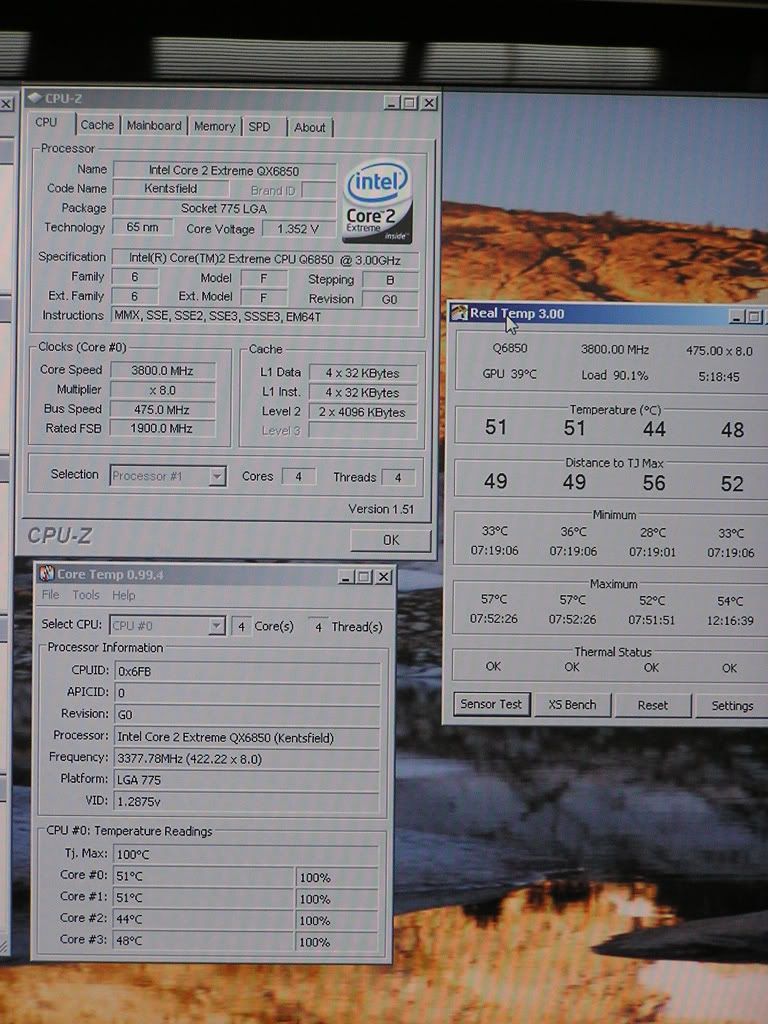The width and height of the screenshot is (768, 1024).
Task: Open the Mainboard tab in CPU-Z
Action: [154, 125]
